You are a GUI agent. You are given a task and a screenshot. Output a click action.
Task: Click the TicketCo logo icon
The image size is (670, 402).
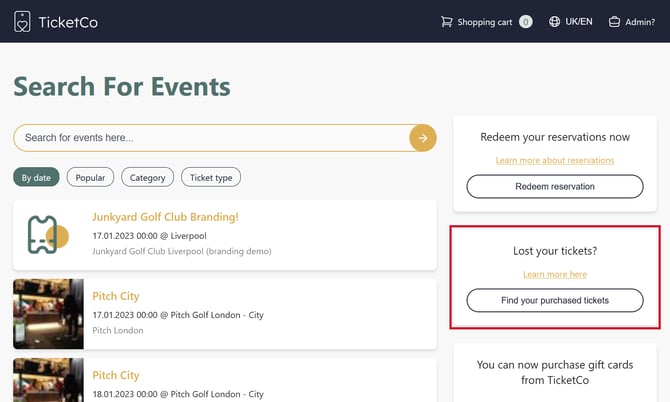22,21
